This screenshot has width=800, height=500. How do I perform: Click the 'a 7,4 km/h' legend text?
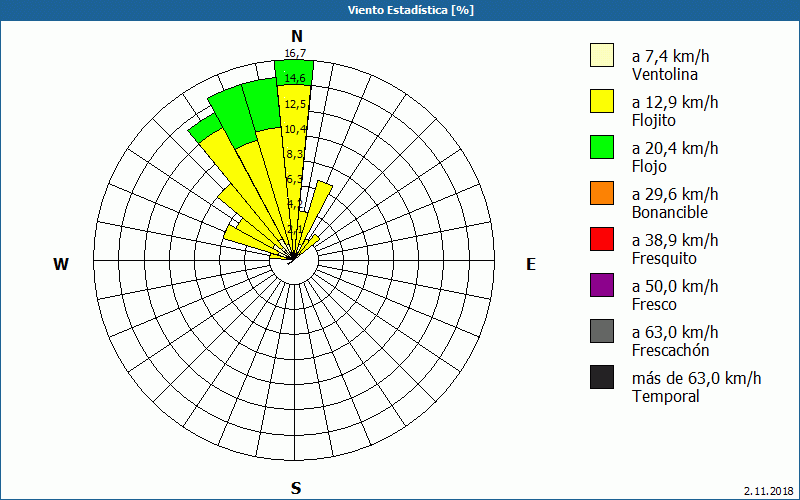[x=670, y=56]
